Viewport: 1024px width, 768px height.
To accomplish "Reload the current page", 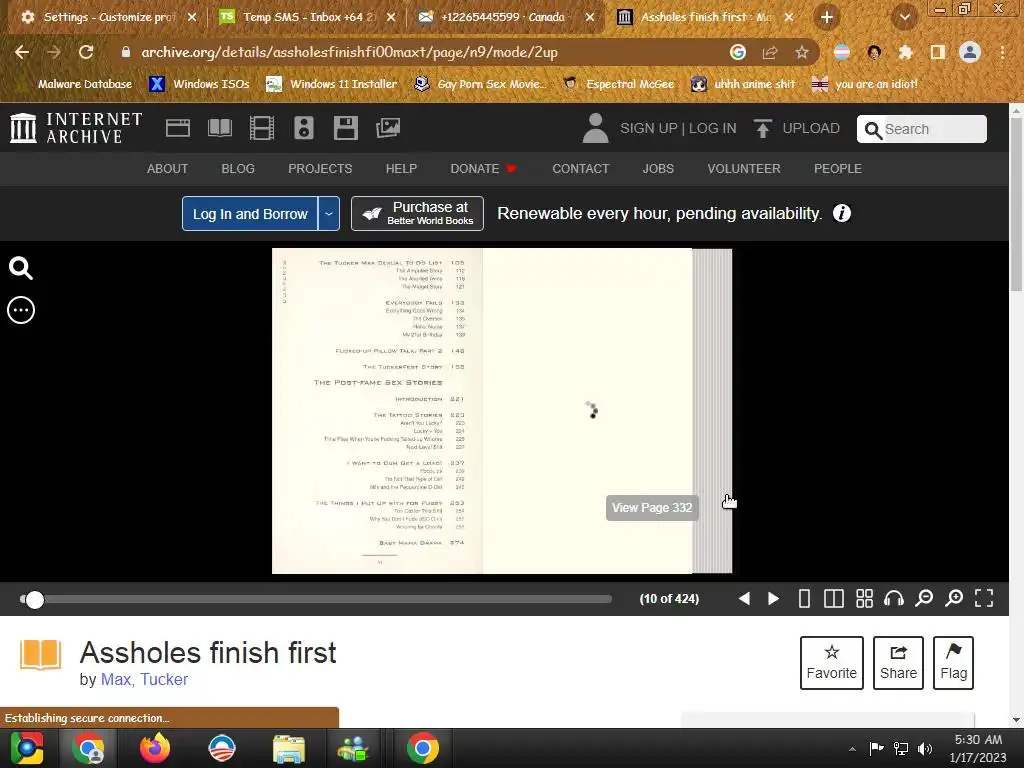I will [86, 52].
